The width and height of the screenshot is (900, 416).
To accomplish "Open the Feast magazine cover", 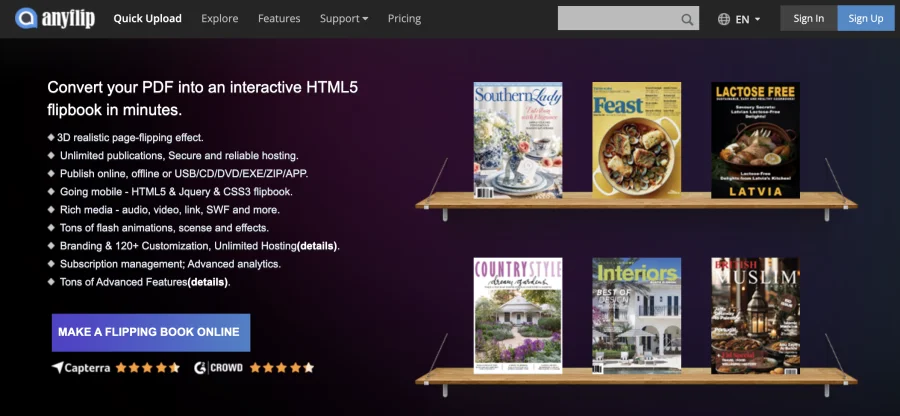I will [637, 140].
